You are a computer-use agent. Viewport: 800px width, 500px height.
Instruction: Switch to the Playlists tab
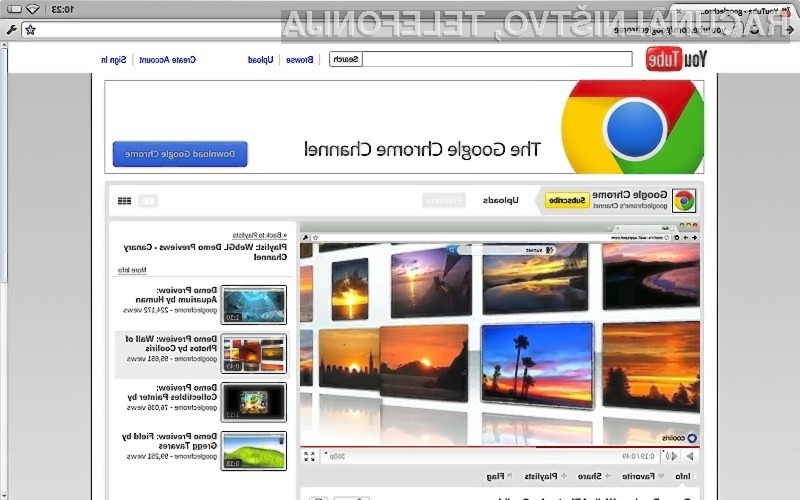tap(444, 200)
